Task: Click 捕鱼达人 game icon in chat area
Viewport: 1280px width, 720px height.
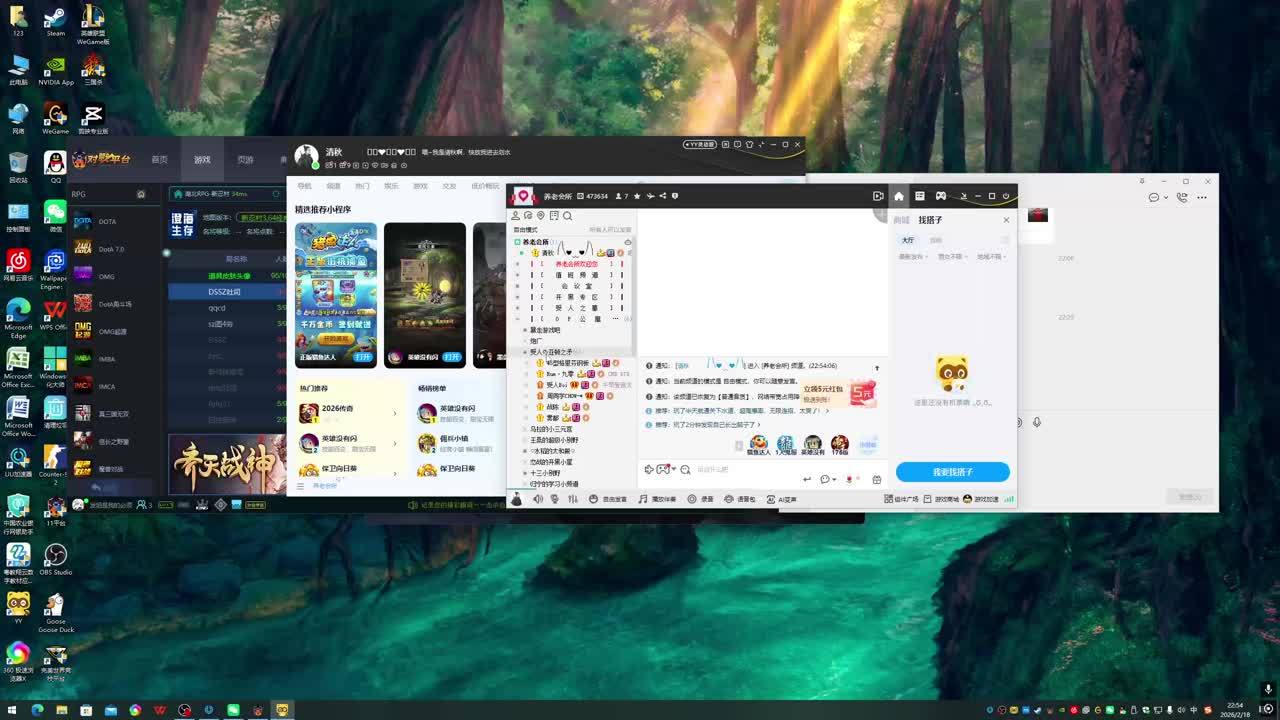Action: (759, 446)
